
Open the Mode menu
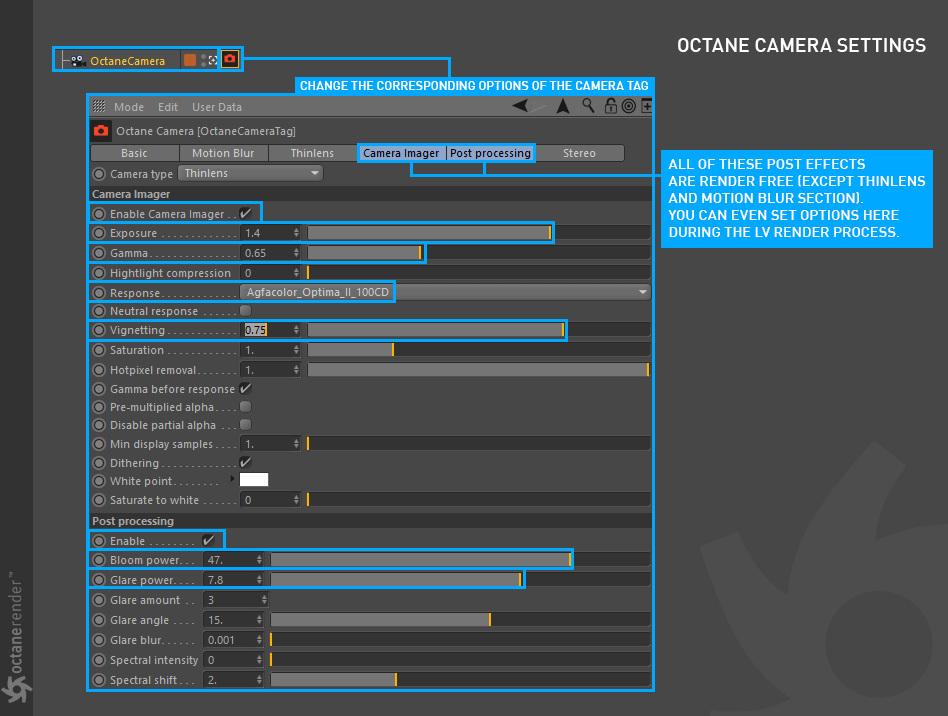pos(129,107)
